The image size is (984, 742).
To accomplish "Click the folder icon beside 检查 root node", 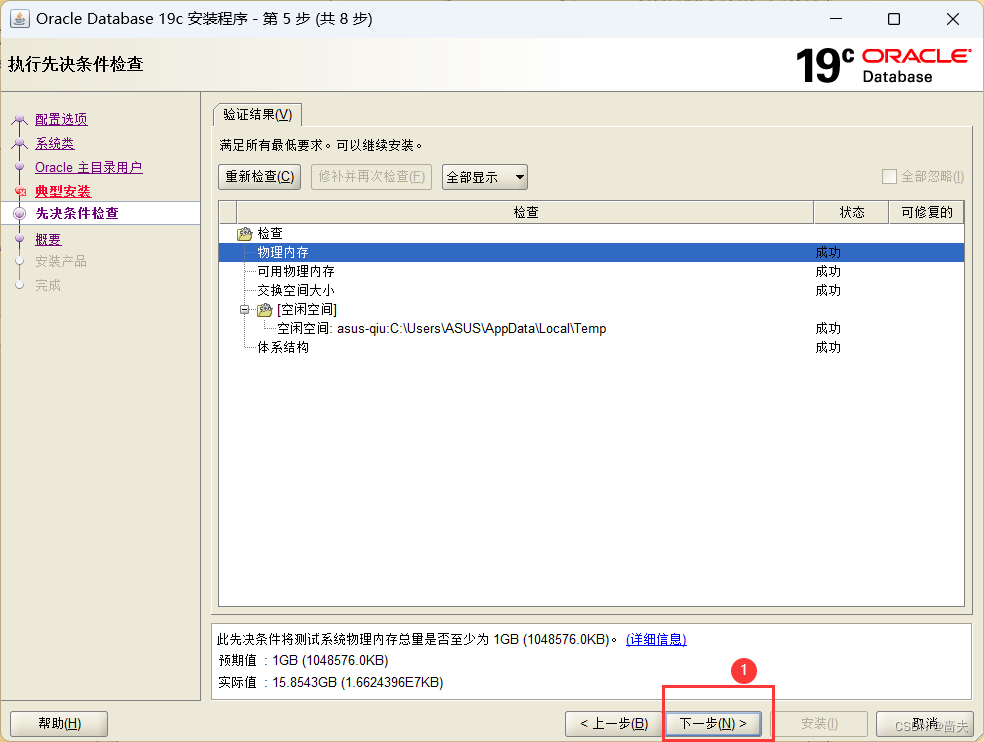I will [243, 234].
